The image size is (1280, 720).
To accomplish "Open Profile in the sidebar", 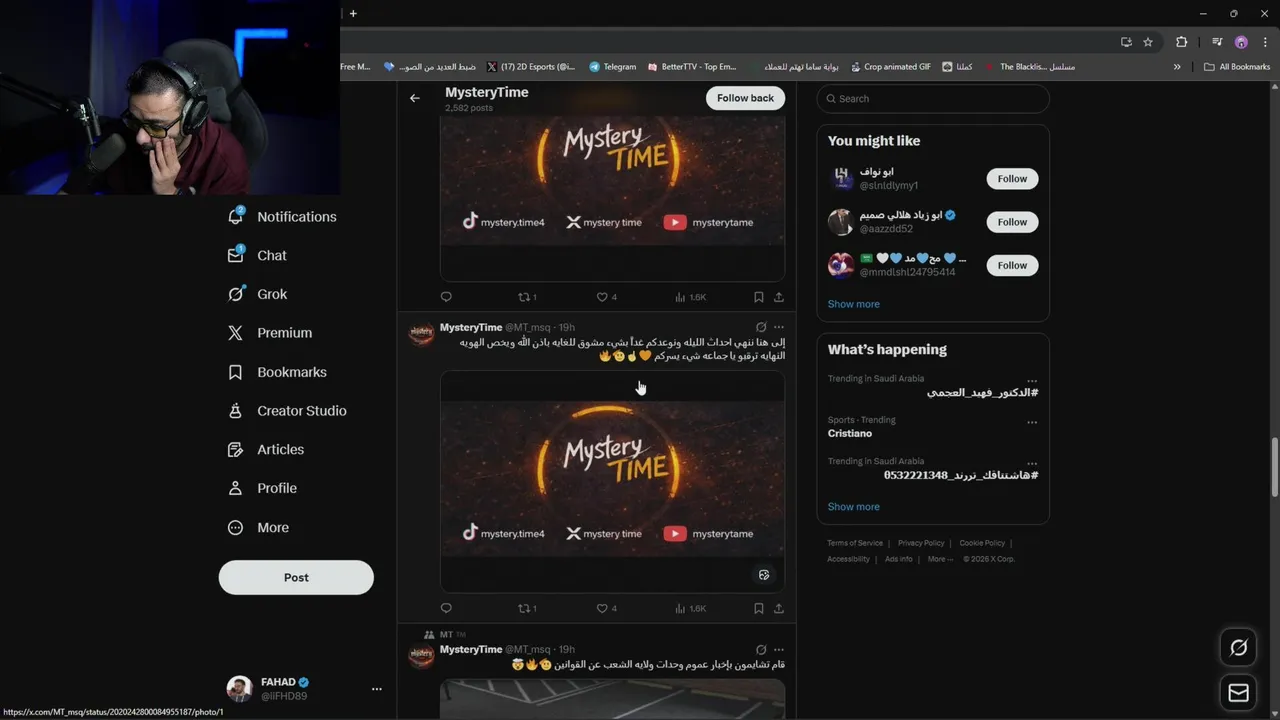I will click(262, 488).
